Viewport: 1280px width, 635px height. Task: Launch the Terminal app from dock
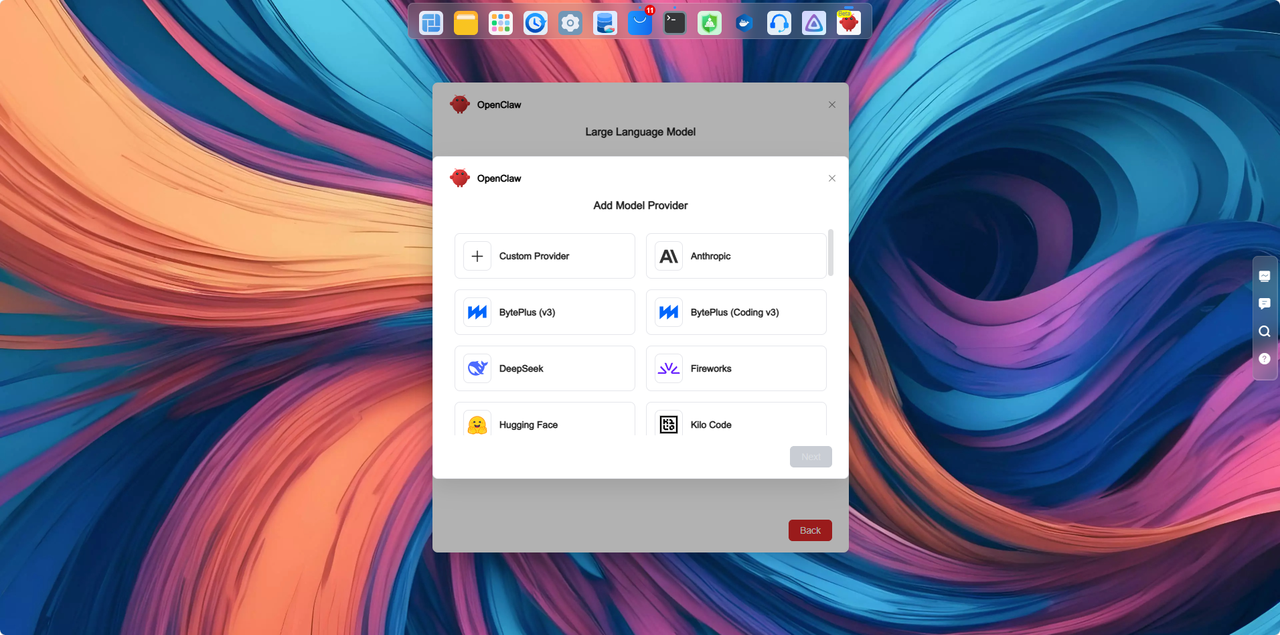675,22
